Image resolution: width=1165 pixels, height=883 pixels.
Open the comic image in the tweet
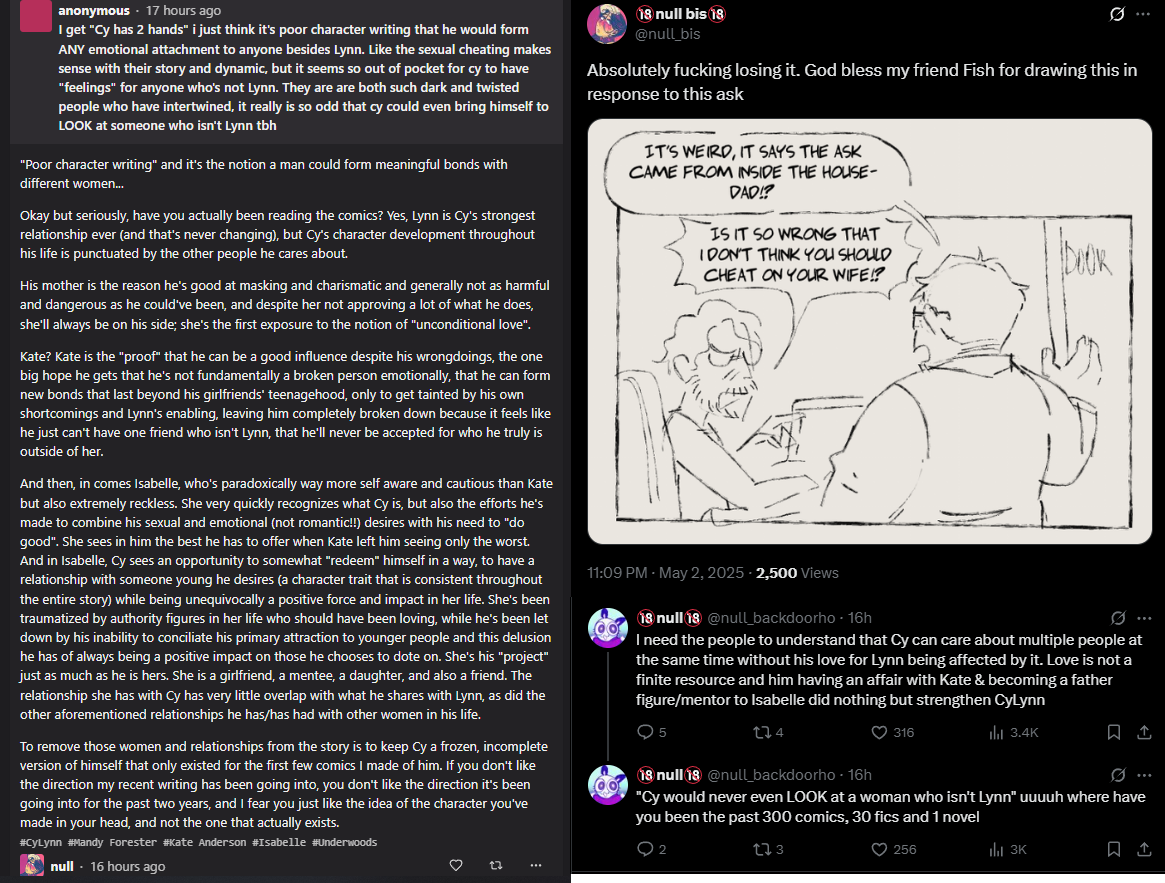(x=869, y=331)
